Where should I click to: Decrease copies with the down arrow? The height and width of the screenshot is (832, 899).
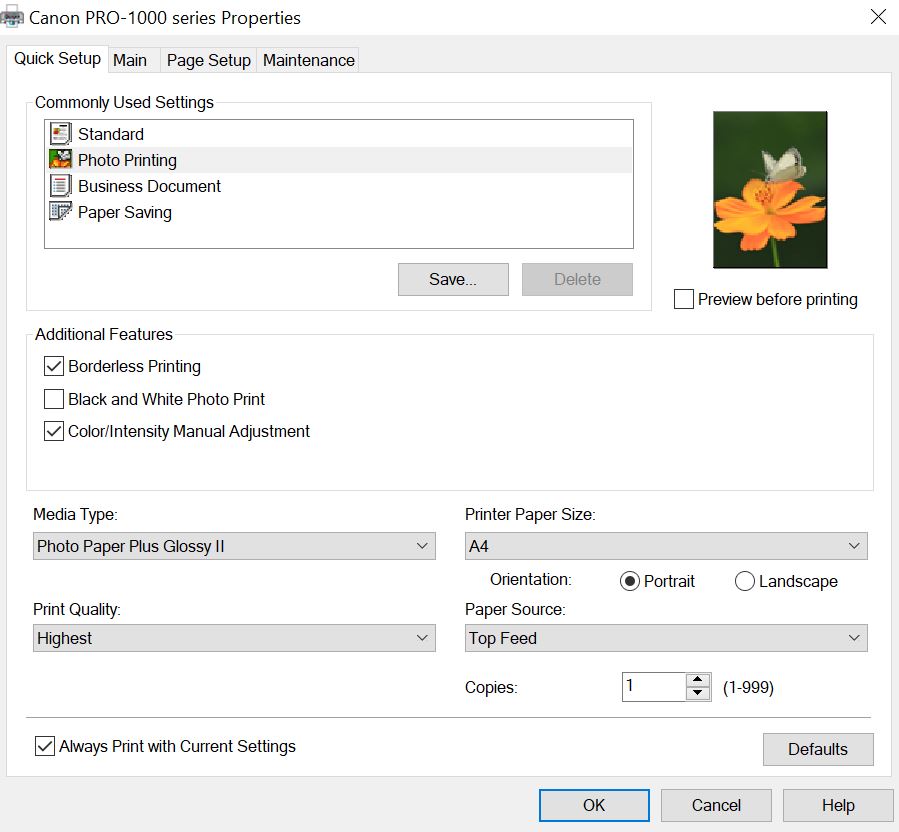point(698,693)
